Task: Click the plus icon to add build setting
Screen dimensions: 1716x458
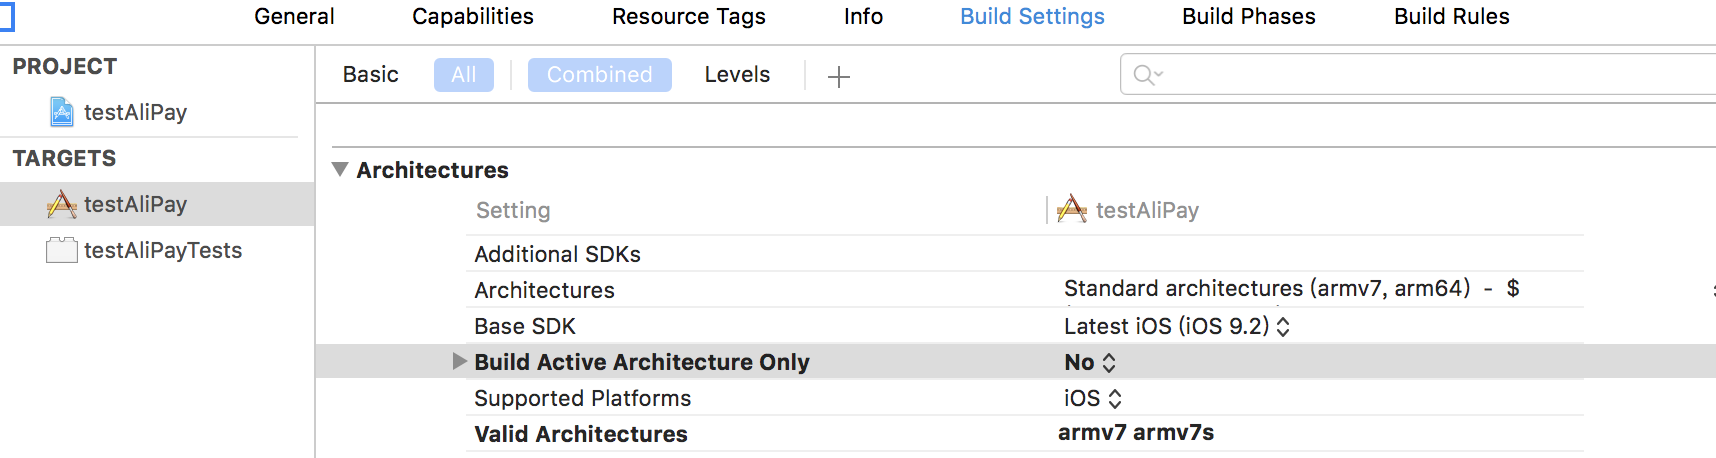Action: coord(839,76)
